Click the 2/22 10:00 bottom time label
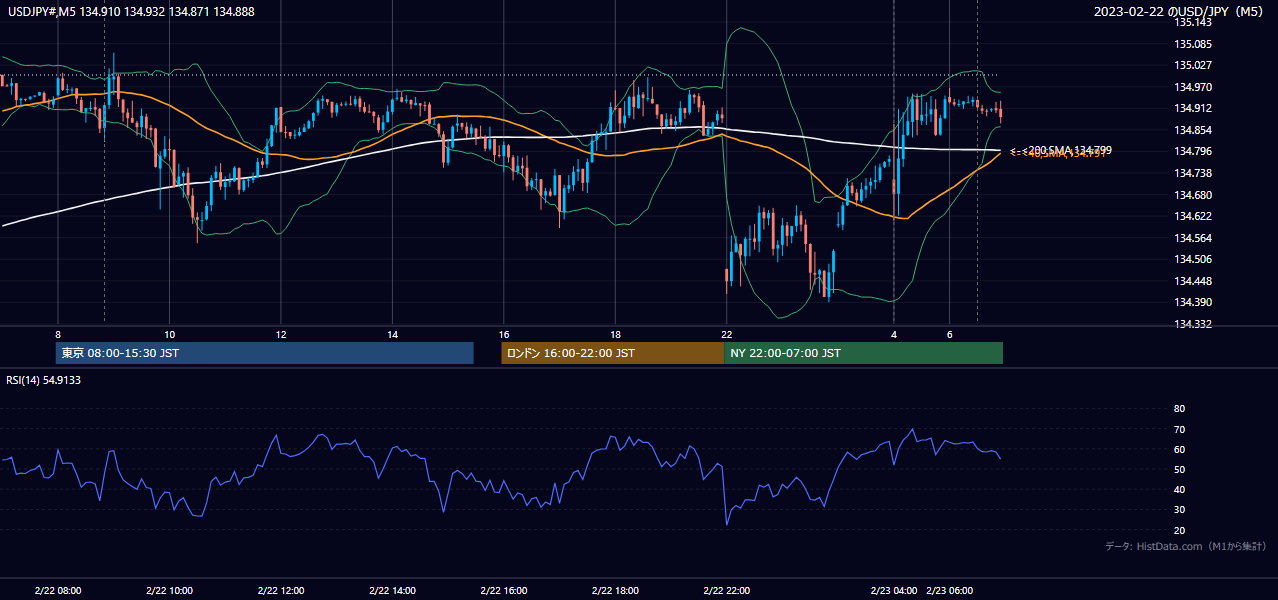Screen dimensions: 1278x600 click(x=169, y=590)
